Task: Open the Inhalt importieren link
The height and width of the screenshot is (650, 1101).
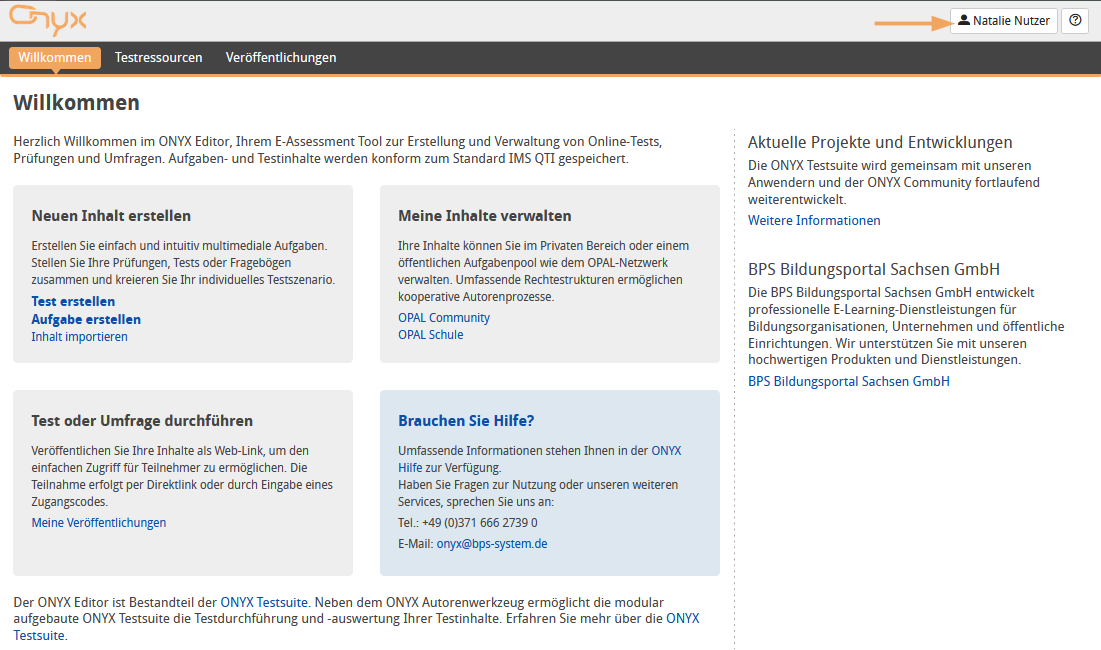Action: pyautogui.click(x=79, y=337)
